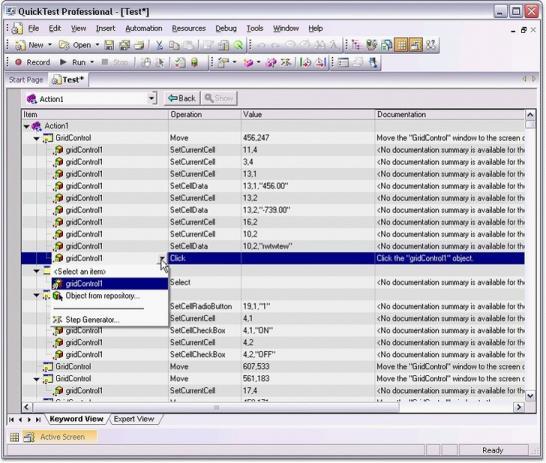
Task: Collapse the Action1 tree node
Action: pos(26,126)
